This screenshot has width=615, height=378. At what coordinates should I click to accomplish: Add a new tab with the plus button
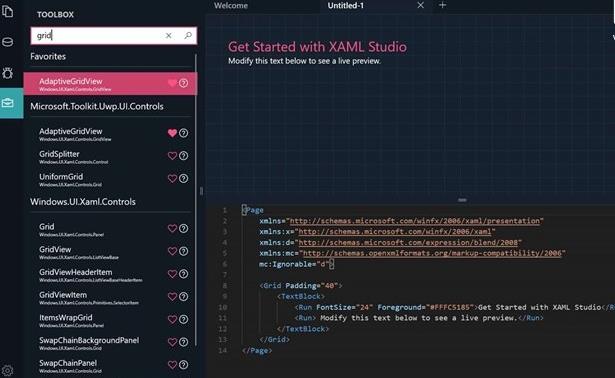[x=442, y=5]
